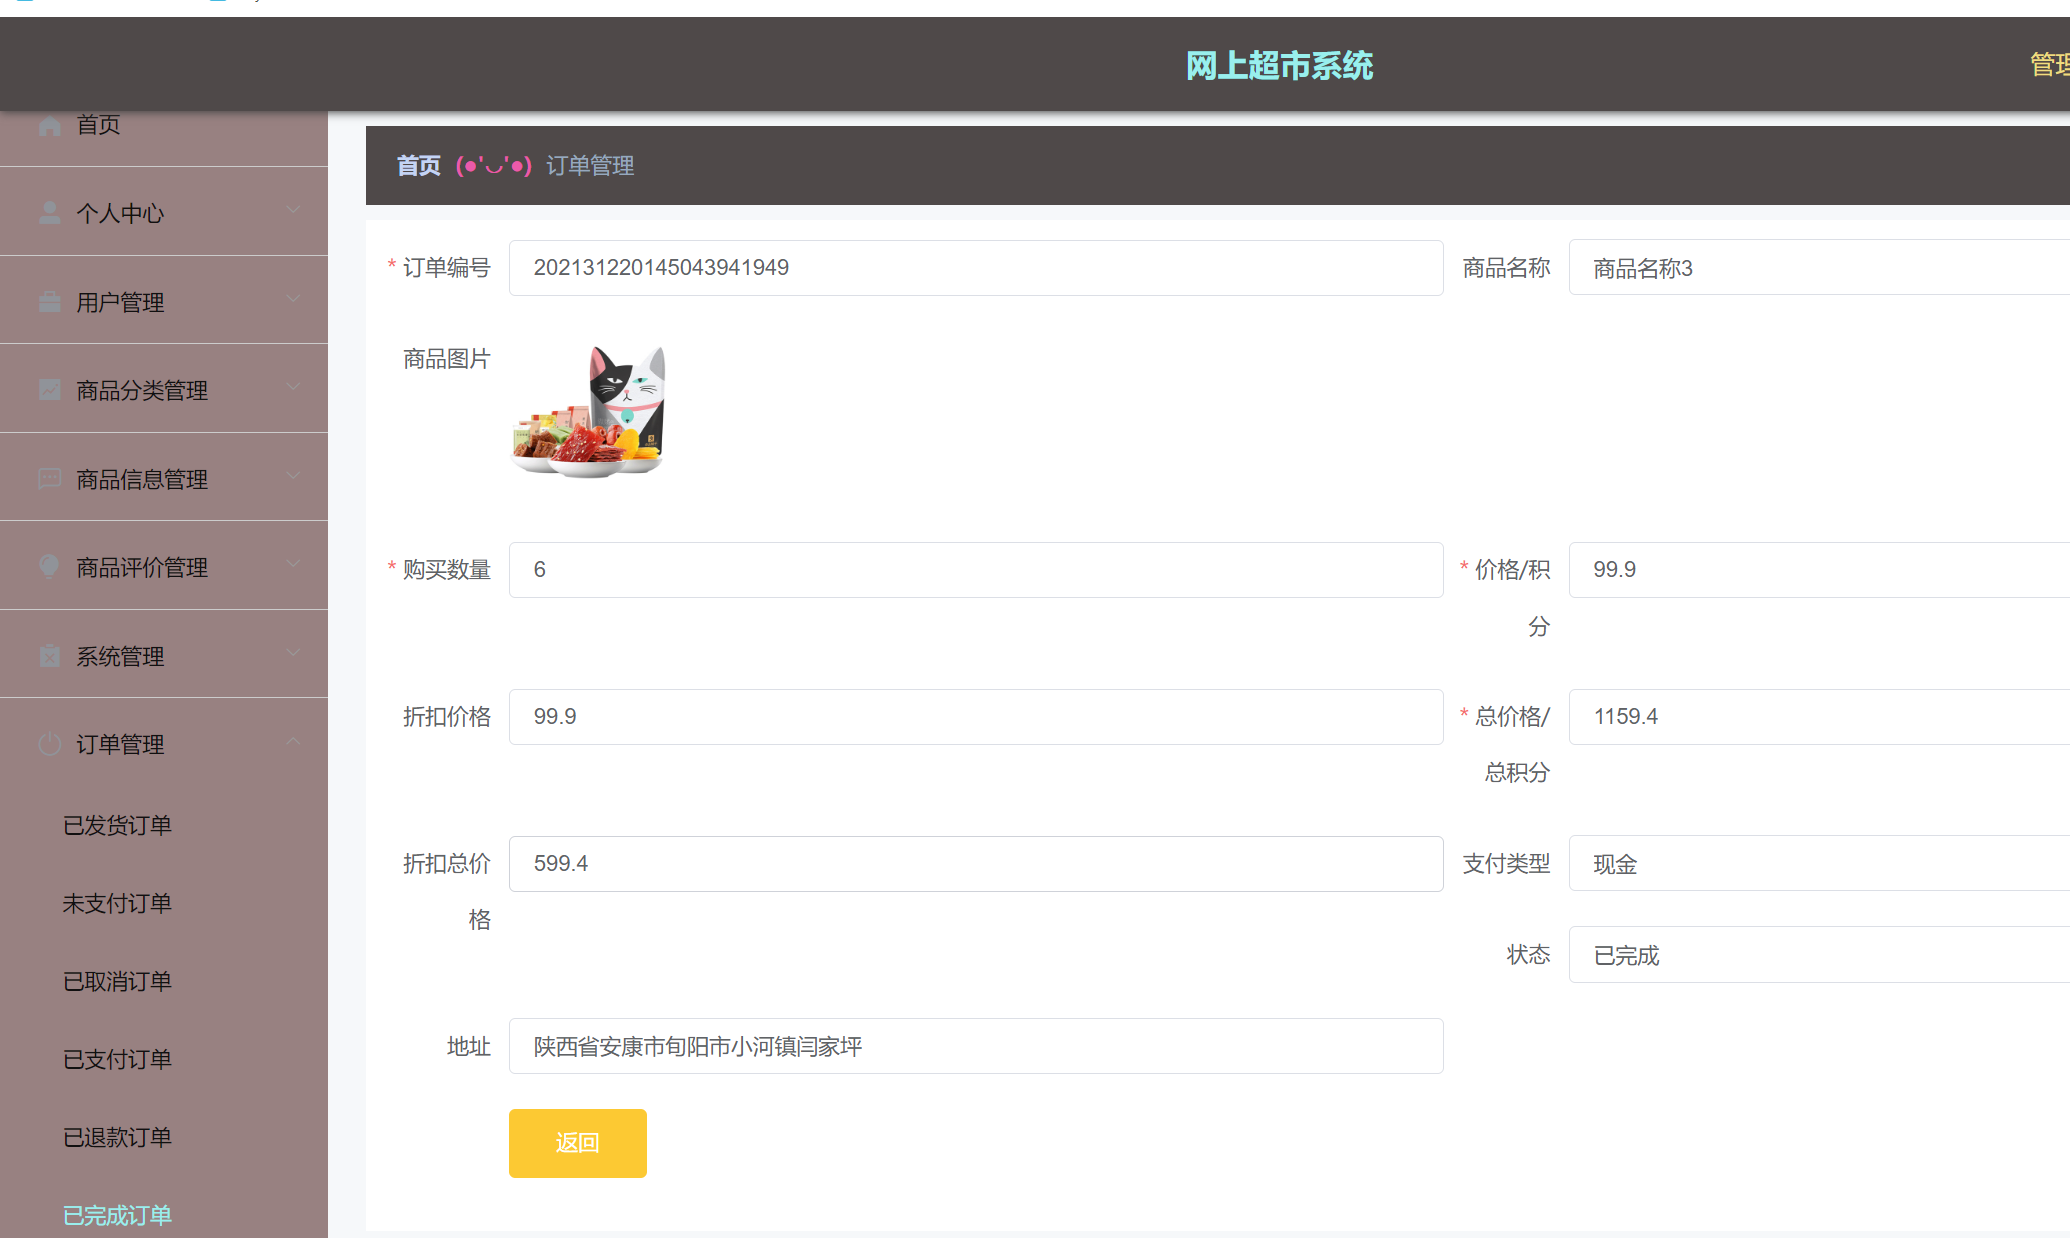
Task: Click the home icon beside 首页
Action: click(x=49, y=123)
